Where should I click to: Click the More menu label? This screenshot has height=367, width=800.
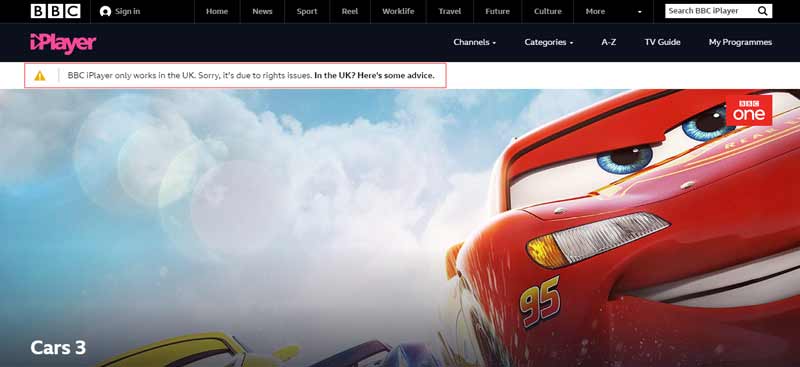(x=595, y=11)
